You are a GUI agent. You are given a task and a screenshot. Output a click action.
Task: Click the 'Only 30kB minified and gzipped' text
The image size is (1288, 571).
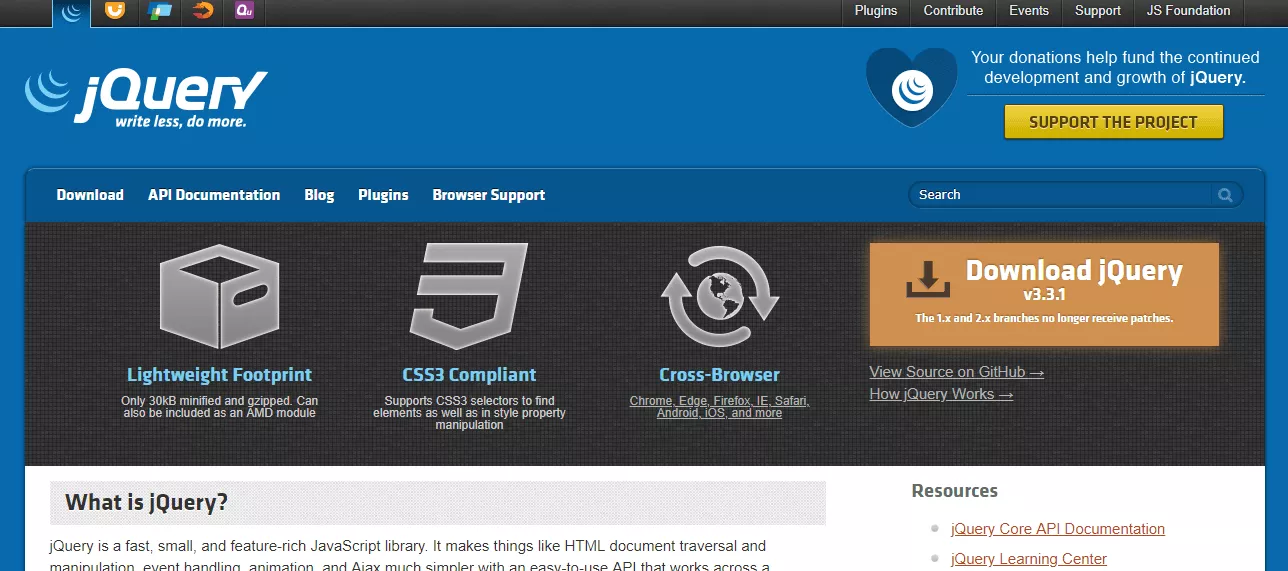[219, 407]
